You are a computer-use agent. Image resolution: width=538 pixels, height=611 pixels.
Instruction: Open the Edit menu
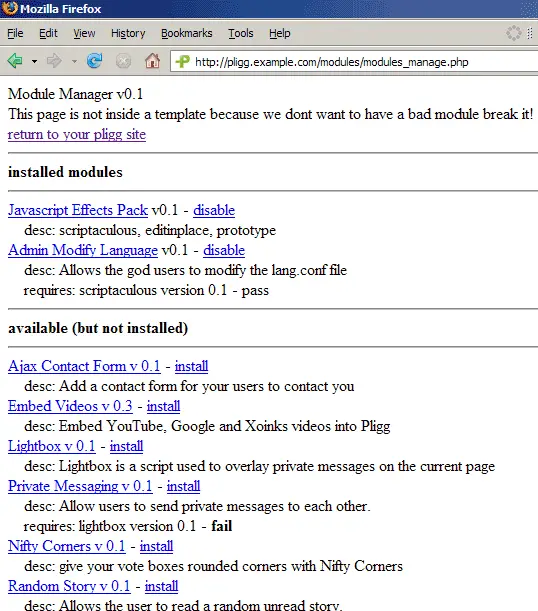48,34
